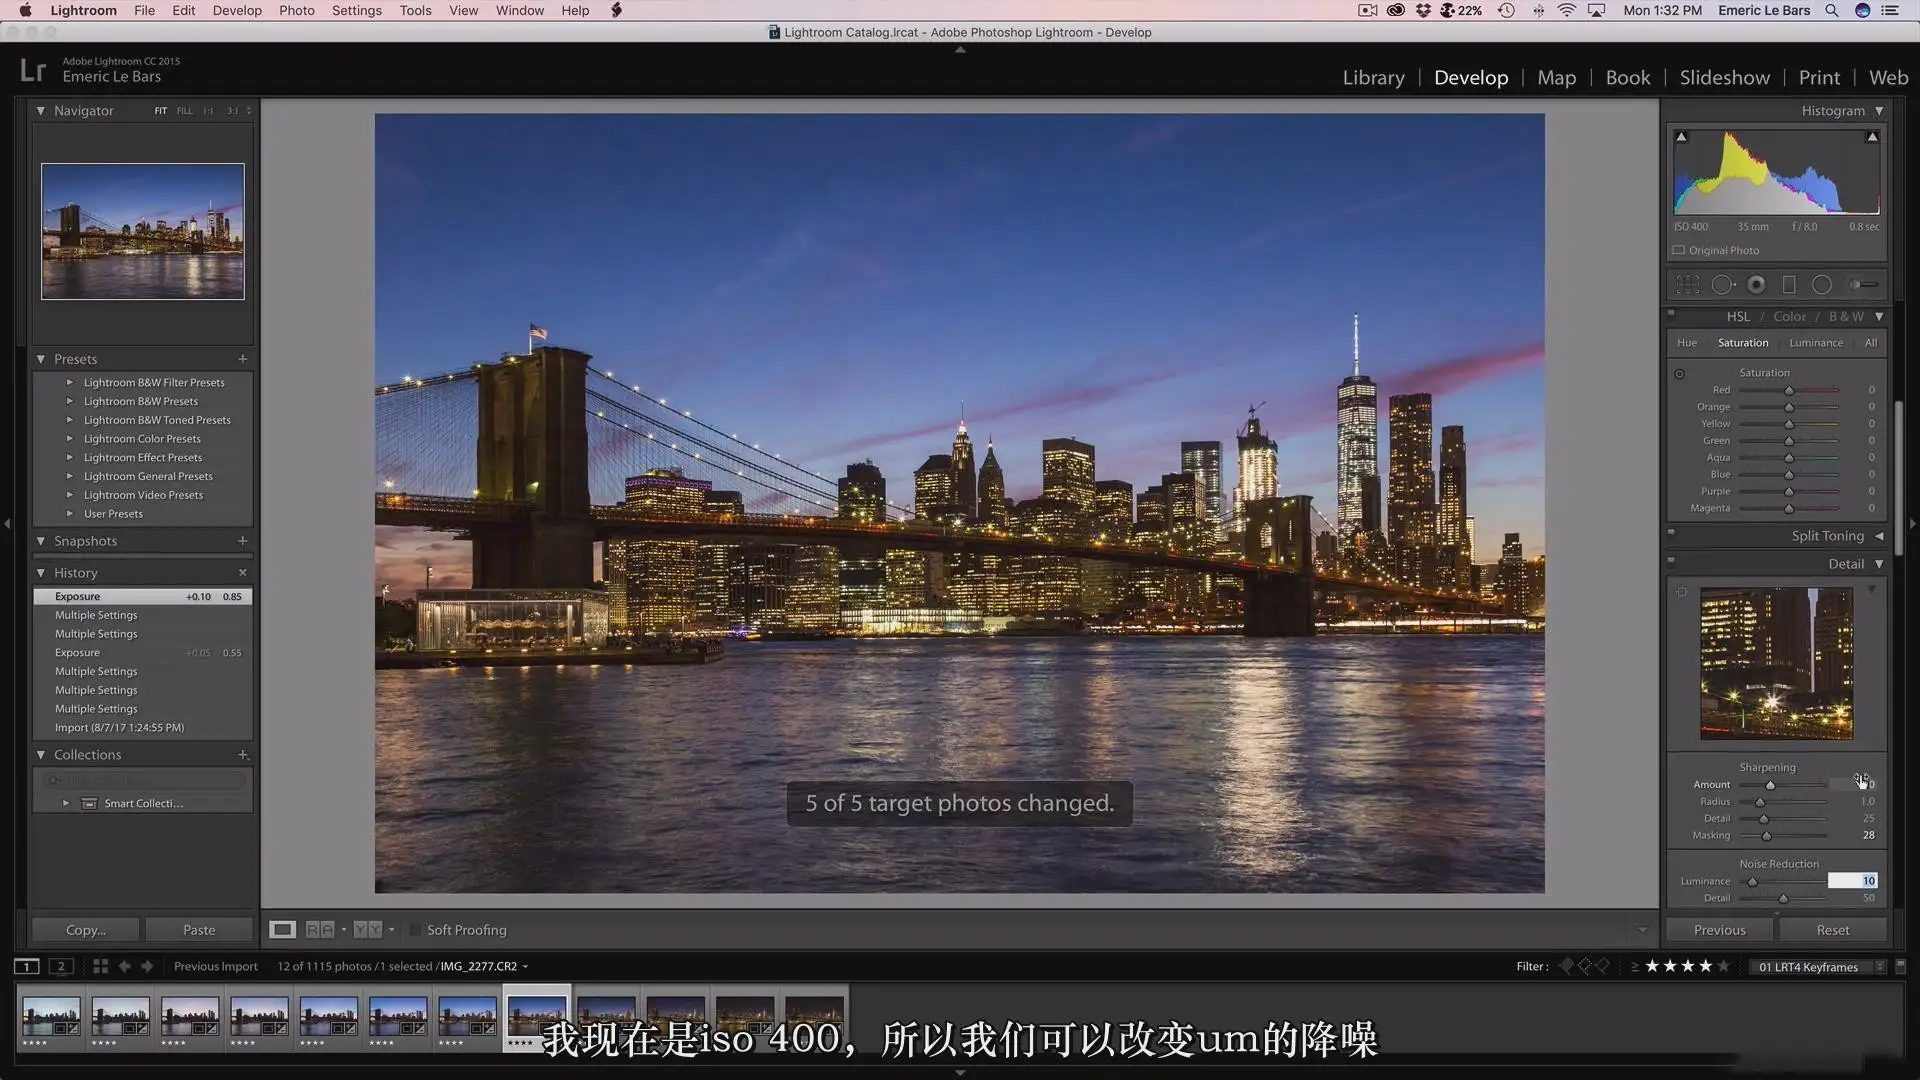Select the Adjustment Brush tool
This screenshot has height=1080, width=1920.
tap(1863, 285)
